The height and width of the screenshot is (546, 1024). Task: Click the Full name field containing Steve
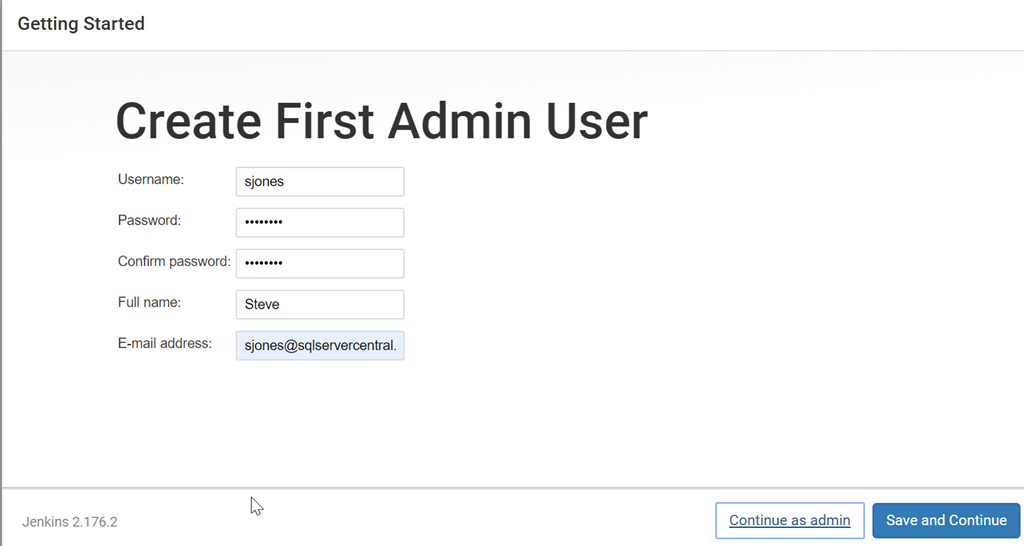click(320, 304)
